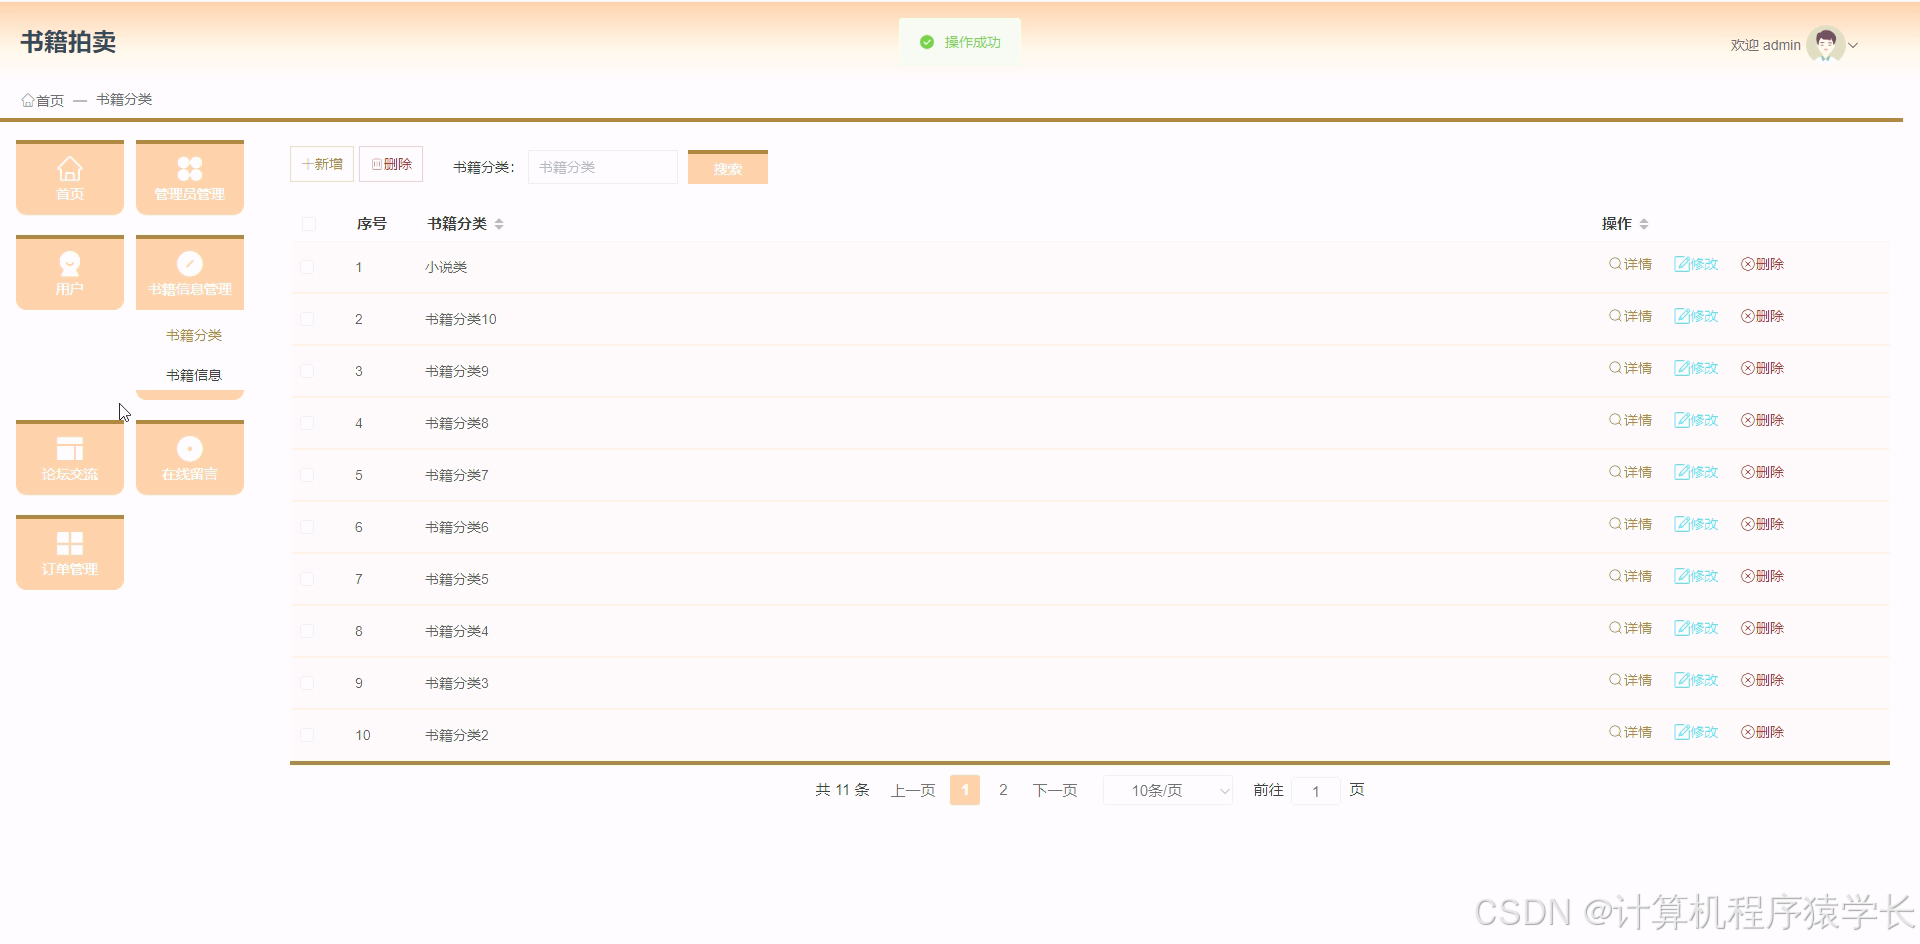Open the 10条/页 page size dropdown
This screenshot has height=944, width=1920.
pos(1168,790)
